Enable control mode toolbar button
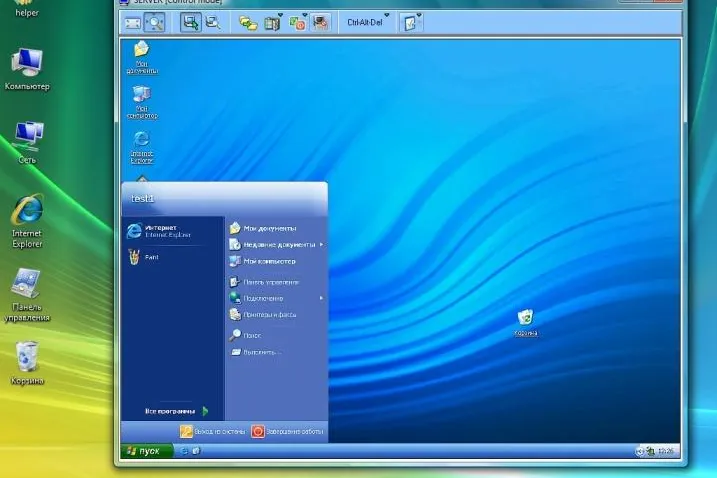717x478 pixels. click(190, 22)
